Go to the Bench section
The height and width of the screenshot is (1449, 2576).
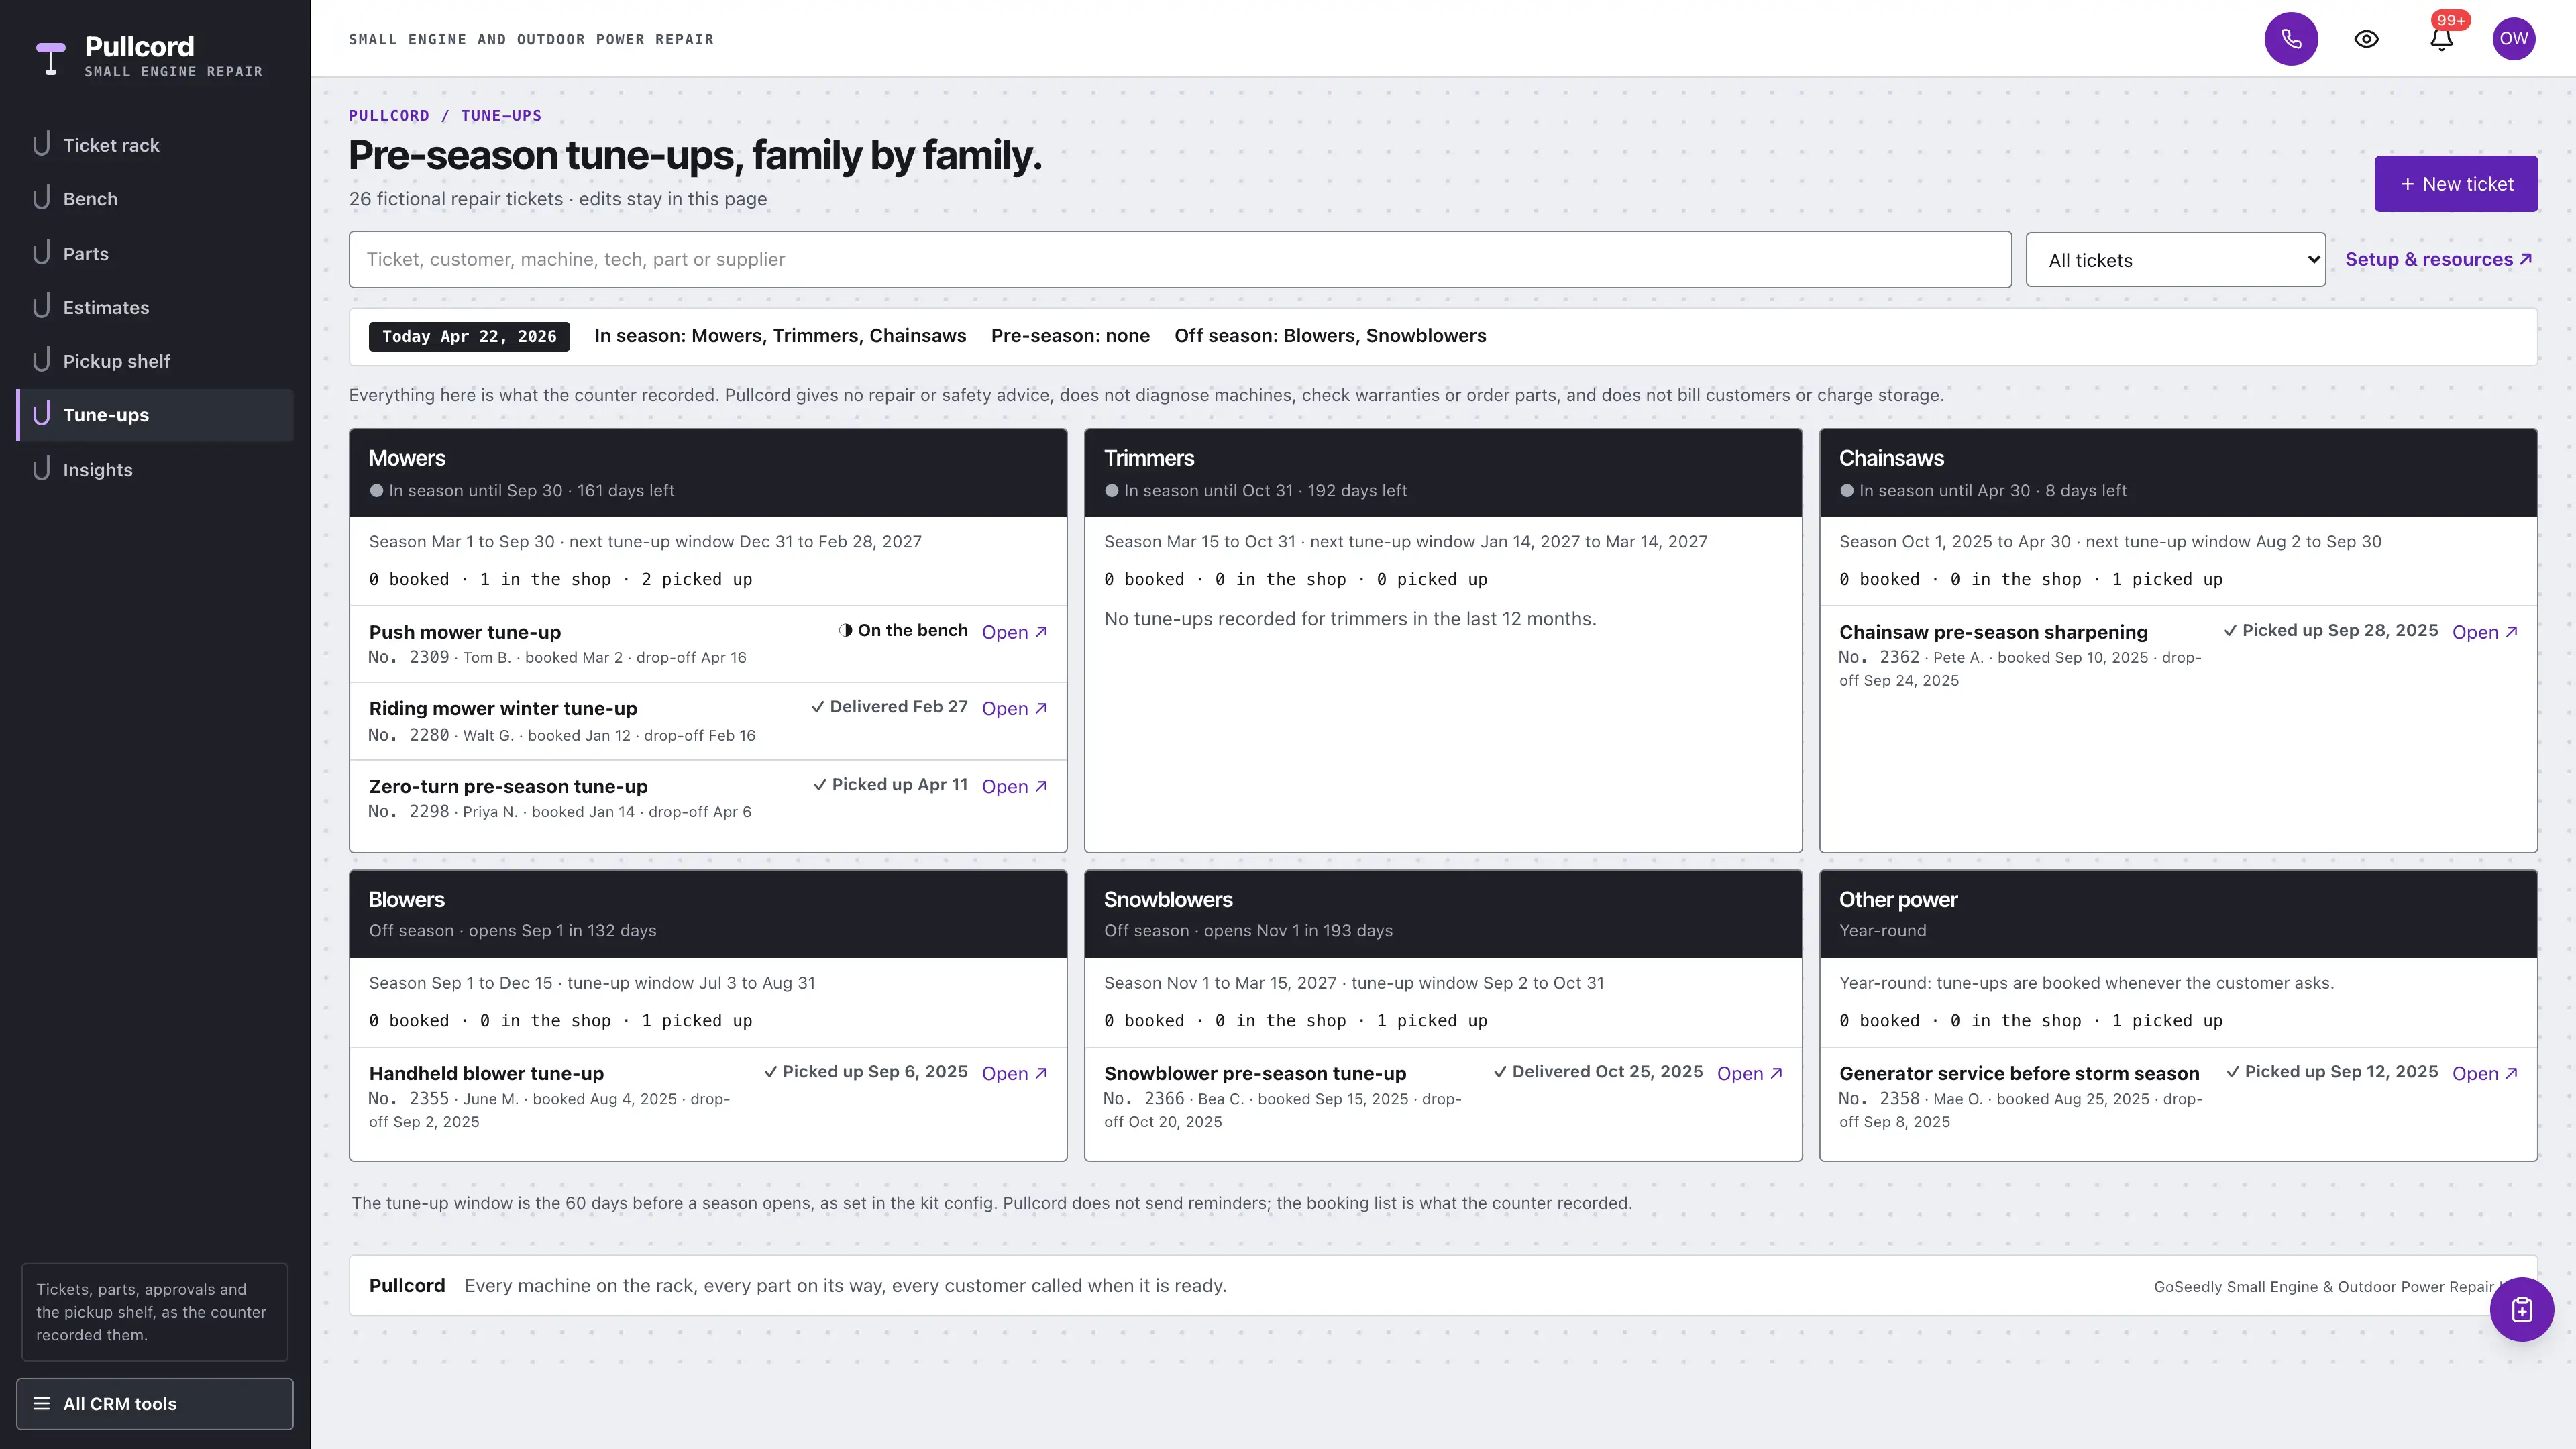(x=155, y=199)
